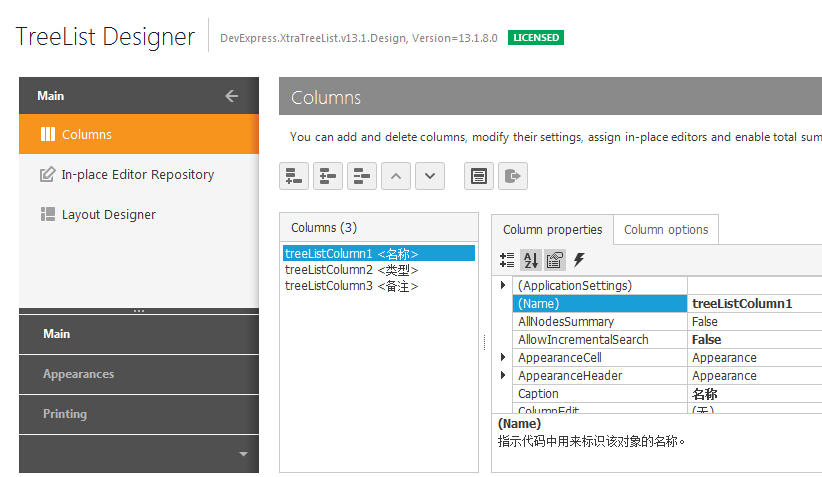Select treeListColumn1 in the columns list
The height and width of the screenshot is (477, 822).
pyautogui.click(x=378, y=254)
